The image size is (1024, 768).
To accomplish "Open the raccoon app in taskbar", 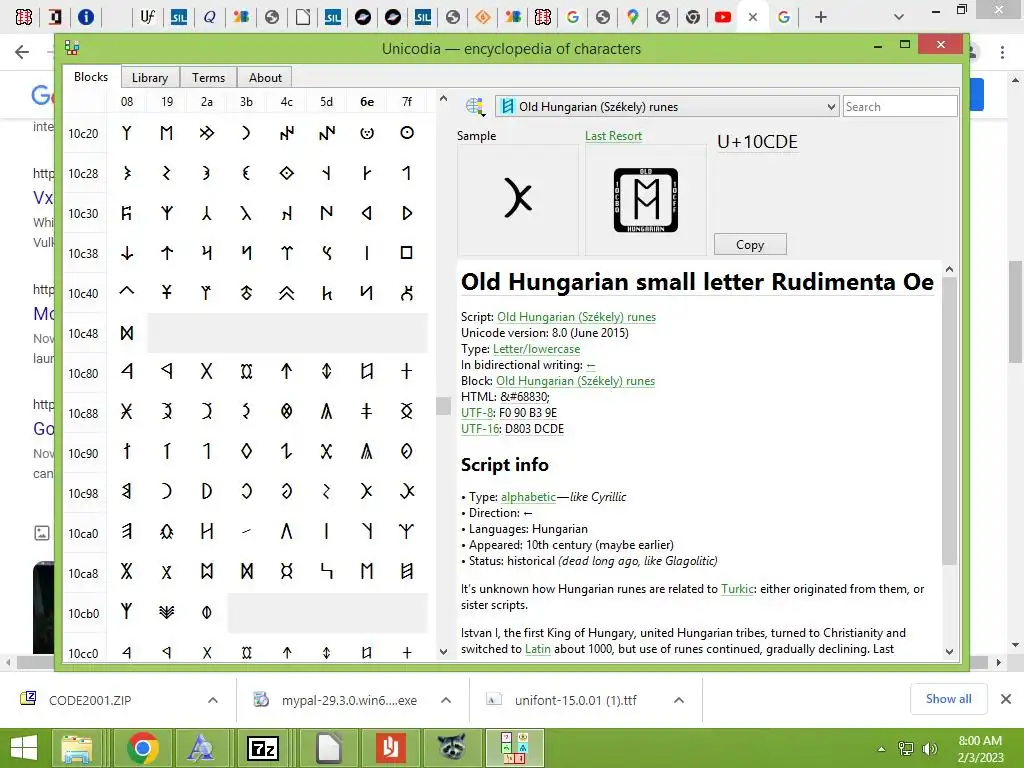I will 451,748.
